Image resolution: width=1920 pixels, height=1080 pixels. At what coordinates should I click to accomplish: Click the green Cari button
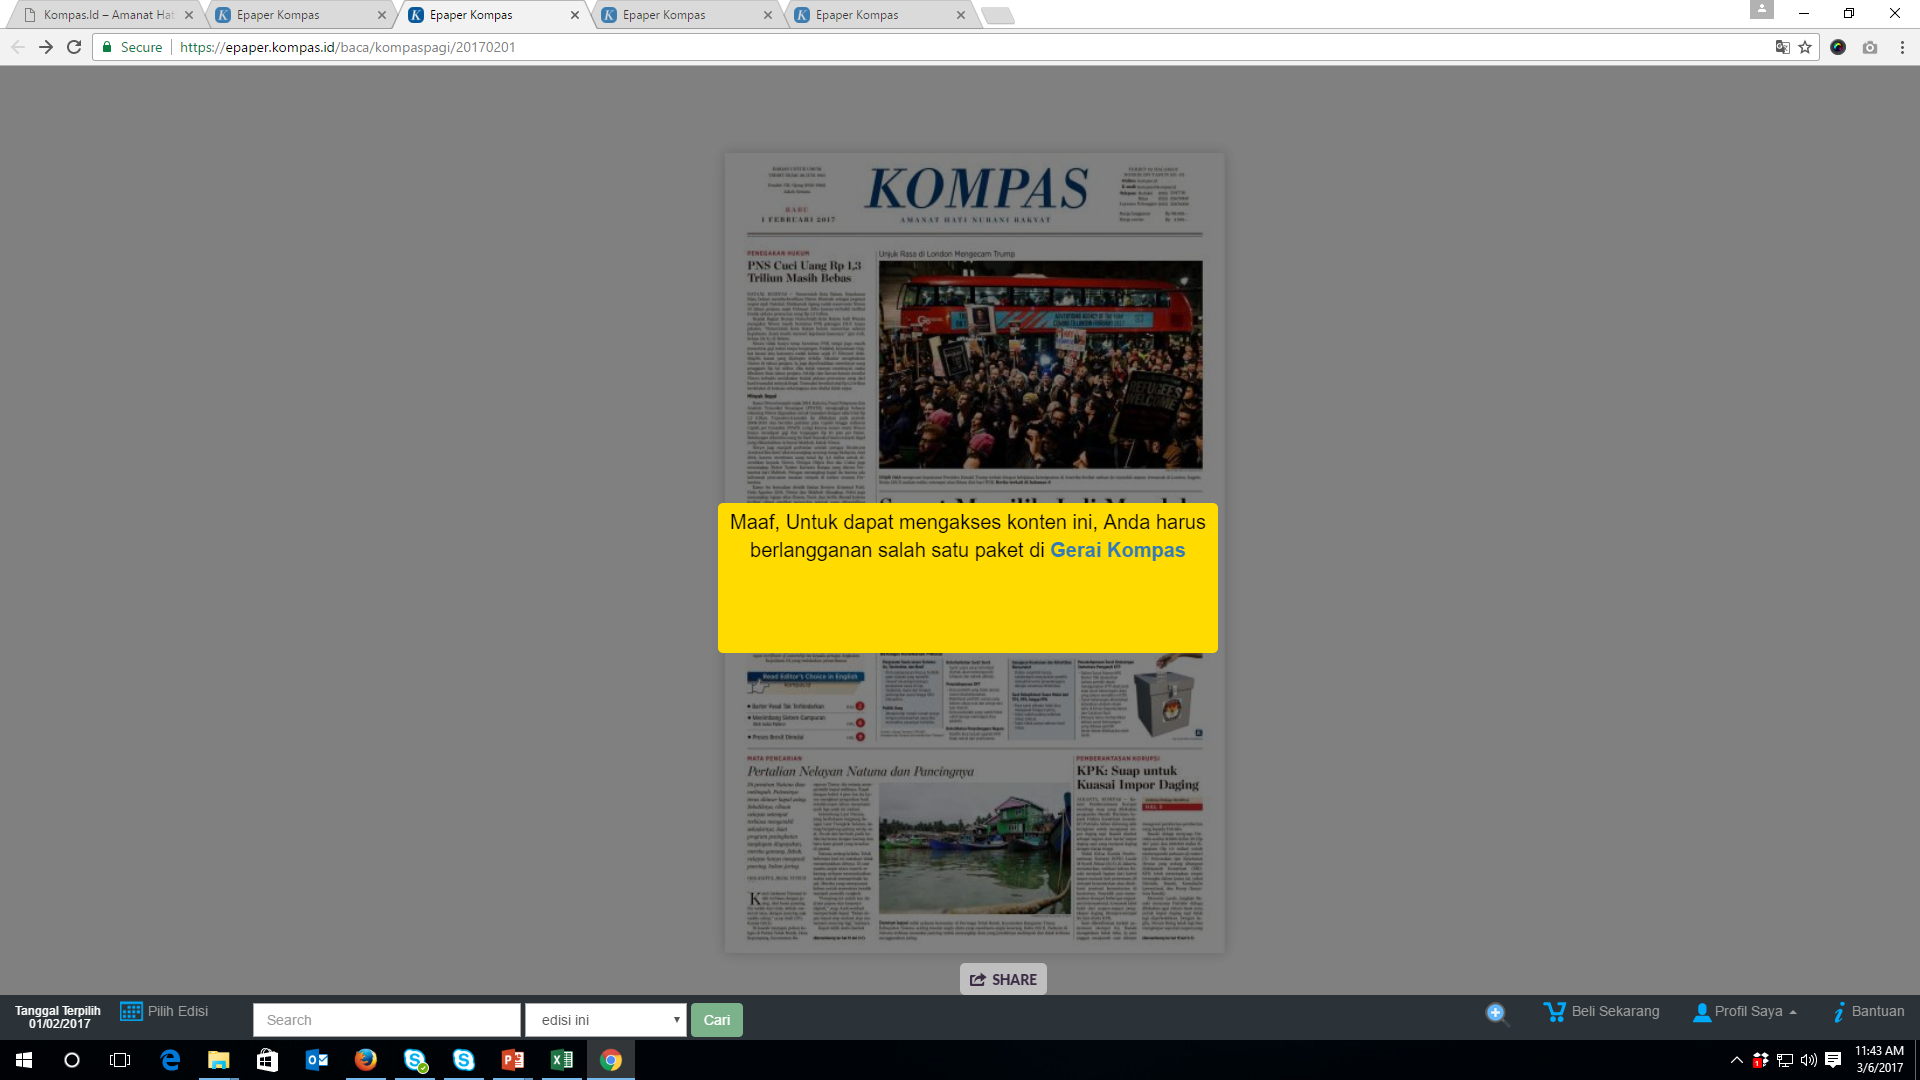click(x=717, y=1020)
